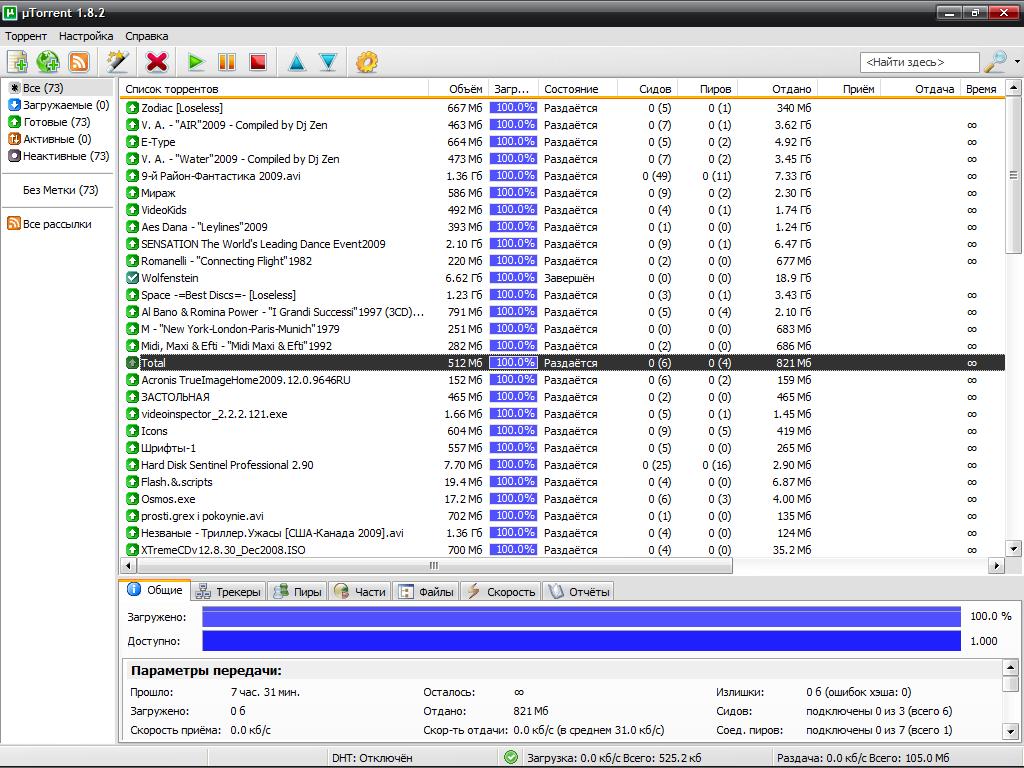Image resolution: width=1024 pixels, height=768 pixels.
Task: Click seeding icon beside Icons torrent
Action: [132, 431]
